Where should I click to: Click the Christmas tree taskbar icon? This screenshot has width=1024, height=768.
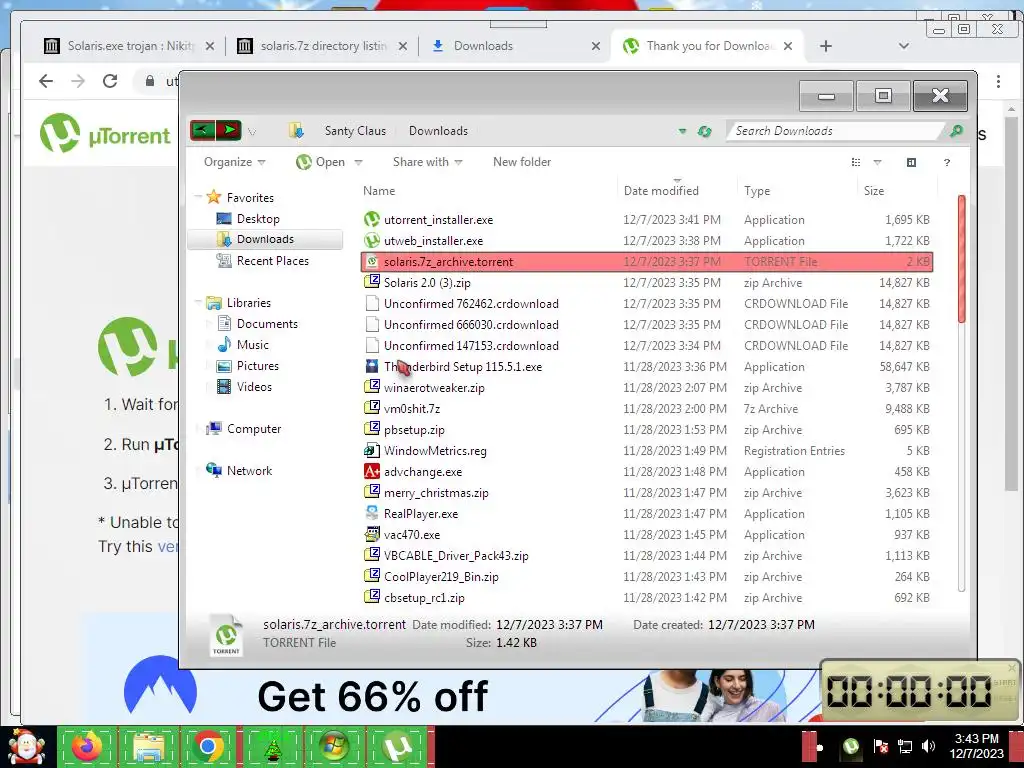click(x=272, y=746)
